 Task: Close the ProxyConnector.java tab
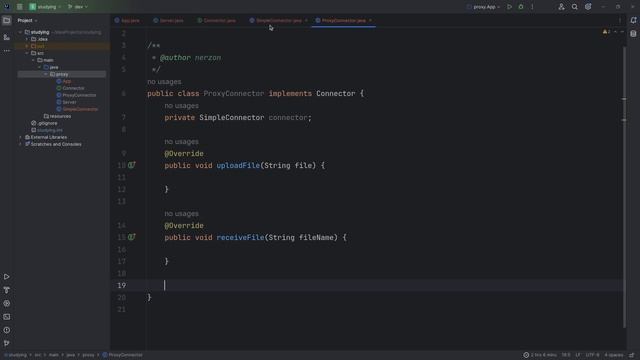click(x=370, y=20)
